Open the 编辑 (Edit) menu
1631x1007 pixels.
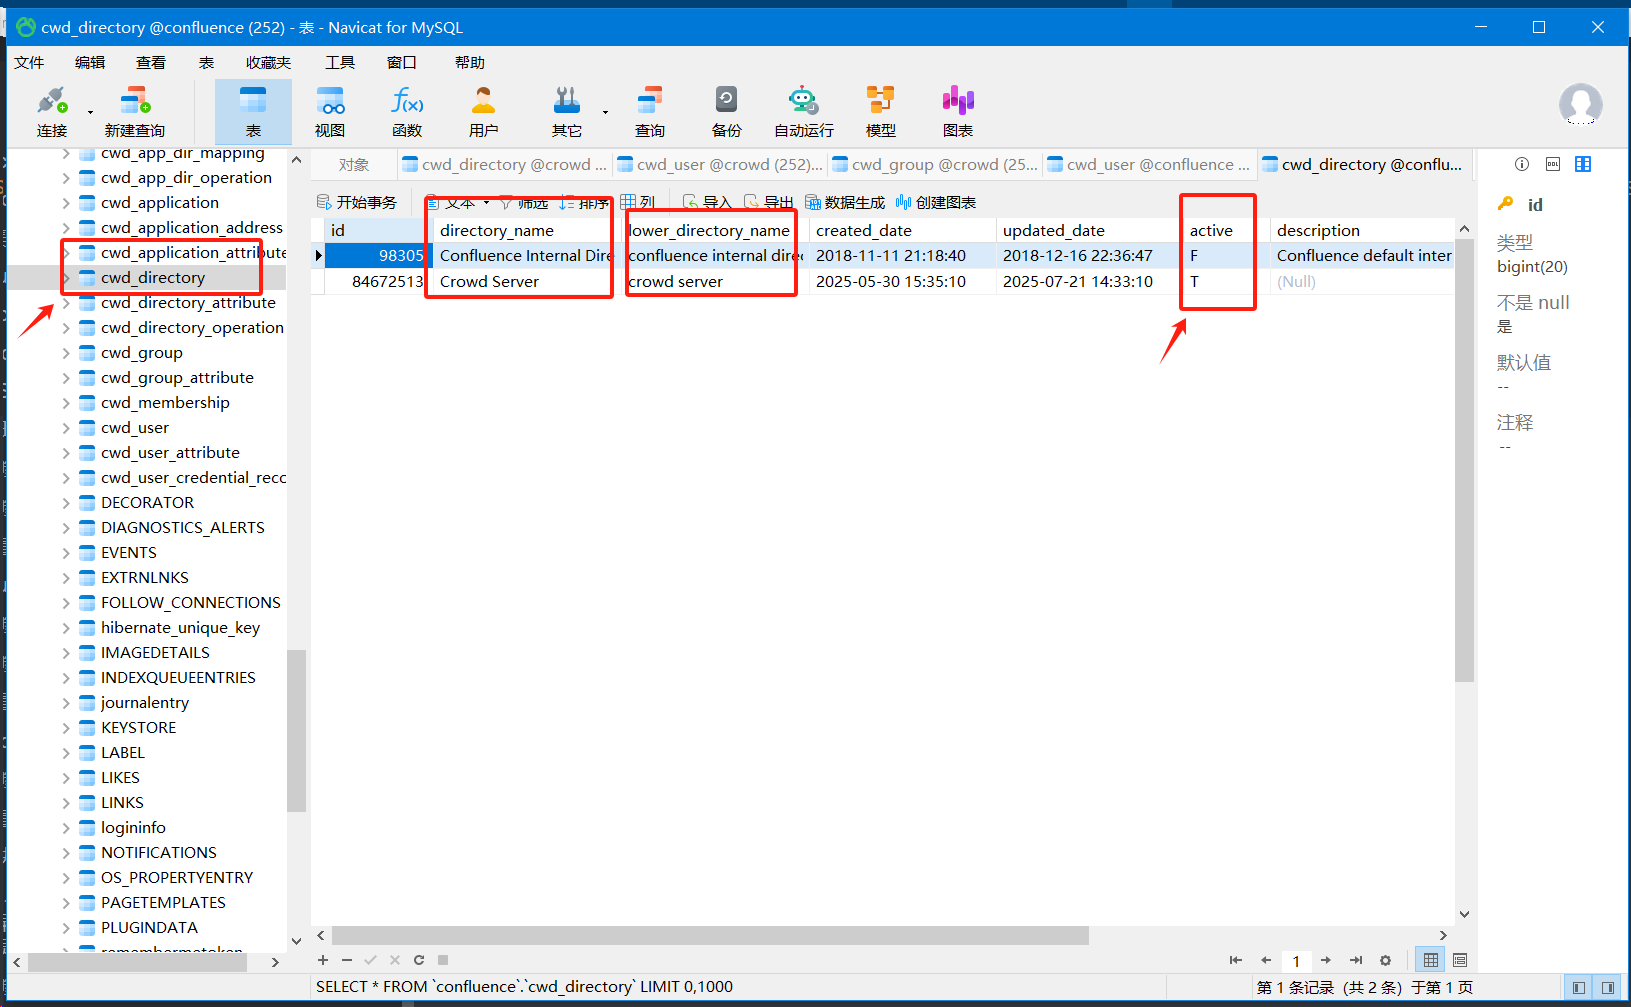pyautogui.click(x=90, y=62)
